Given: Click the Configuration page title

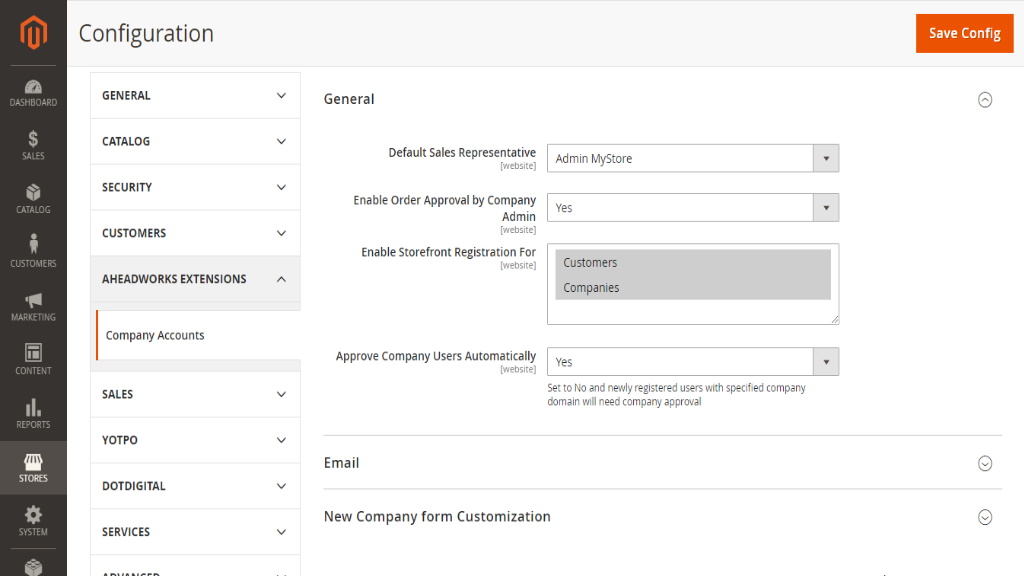Looking at the screenshot, I should [146, 33].
